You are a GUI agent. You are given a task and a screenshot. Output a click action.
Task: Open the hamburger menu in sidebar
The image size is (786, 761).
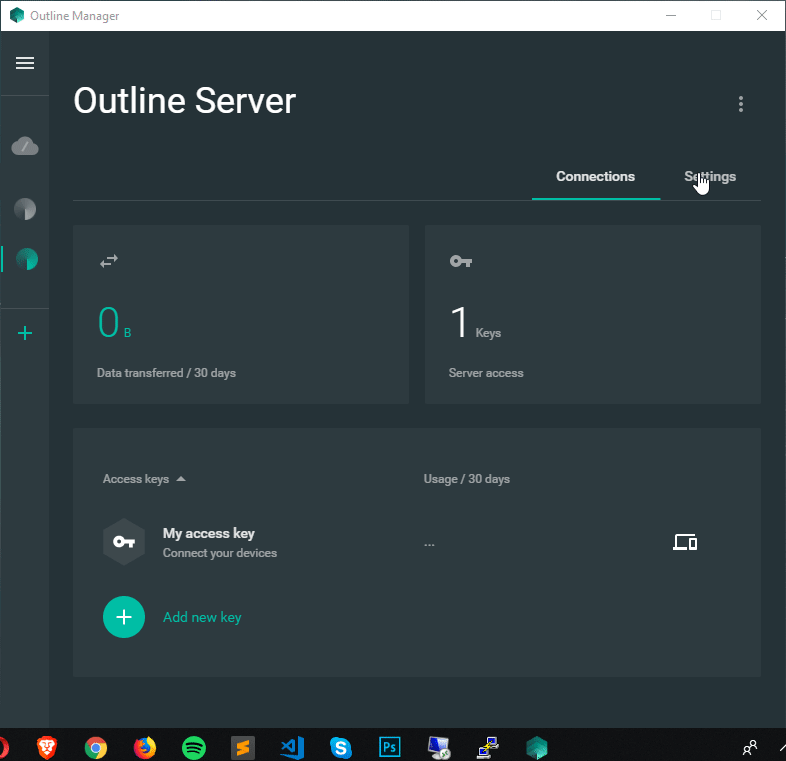(25, 63)
